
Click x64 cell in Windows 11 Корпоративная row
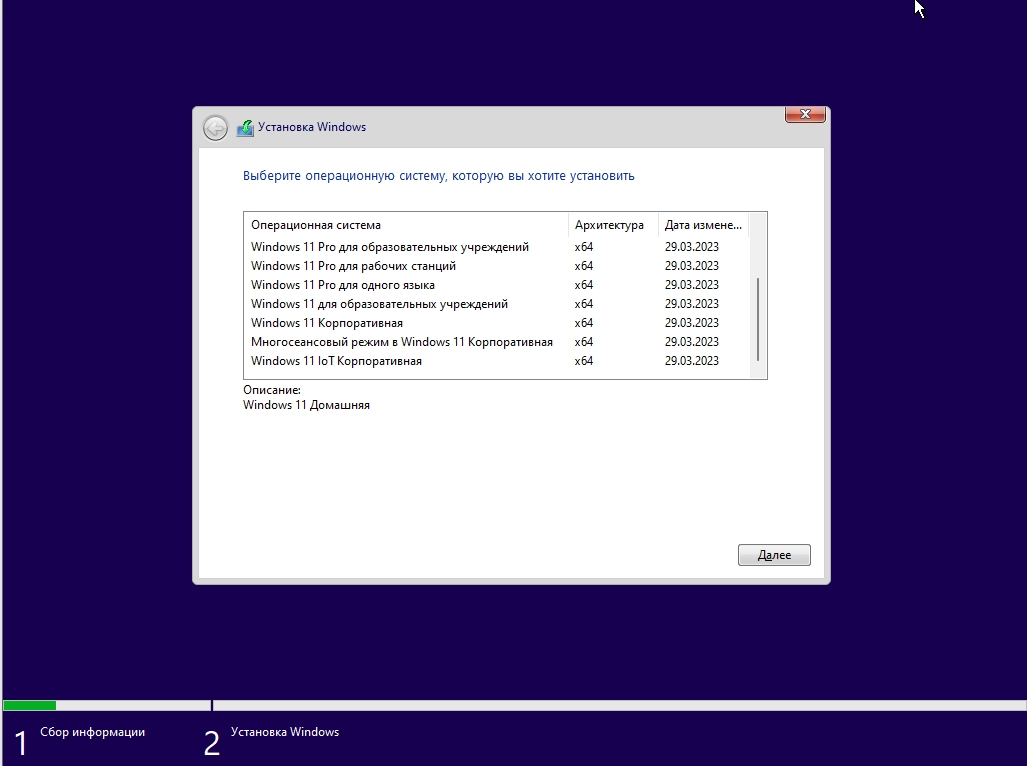click(584, 323)
